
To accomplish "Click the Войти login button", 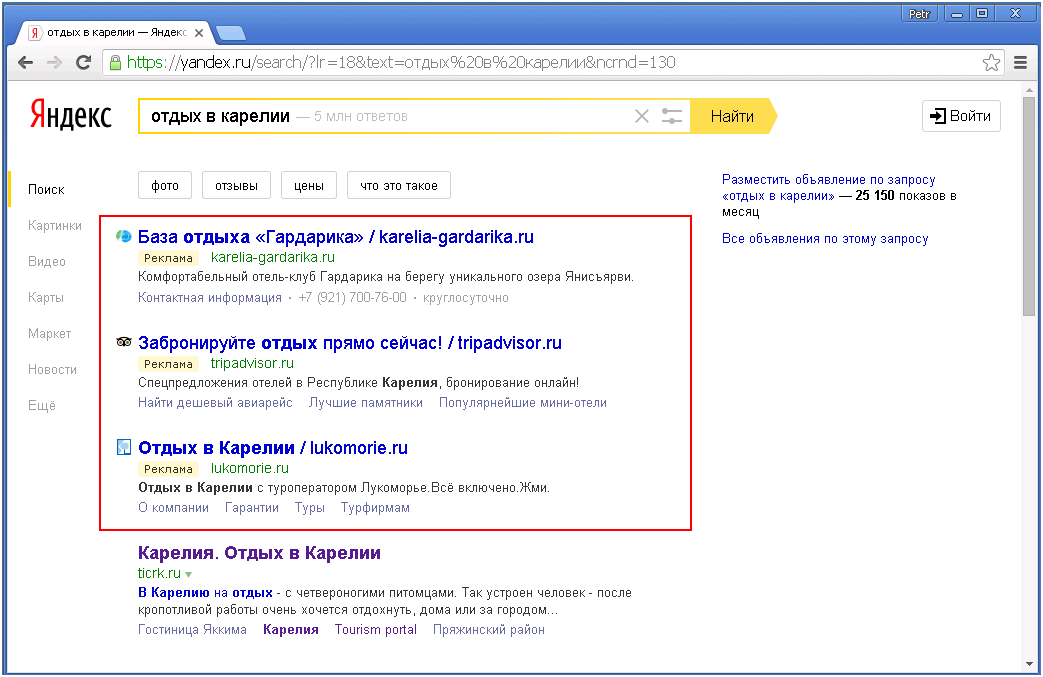I will point(960,116).
